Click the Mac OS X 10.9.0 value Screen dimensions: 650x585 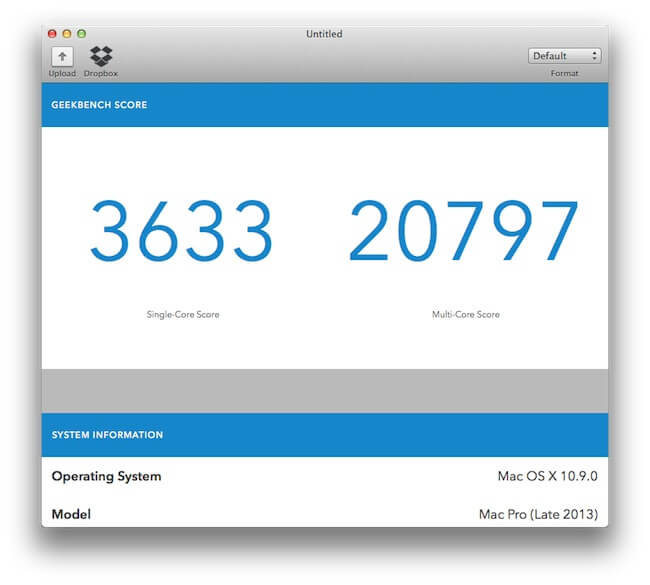point(548,476)
